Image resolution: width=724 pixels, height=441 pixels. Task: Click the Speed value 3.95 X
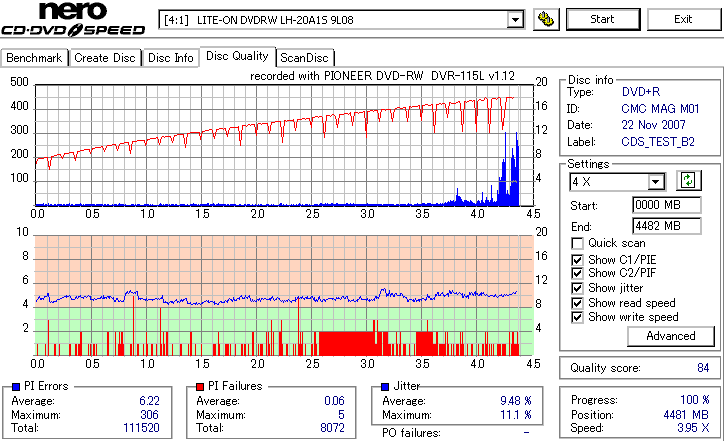coord(694,428)
